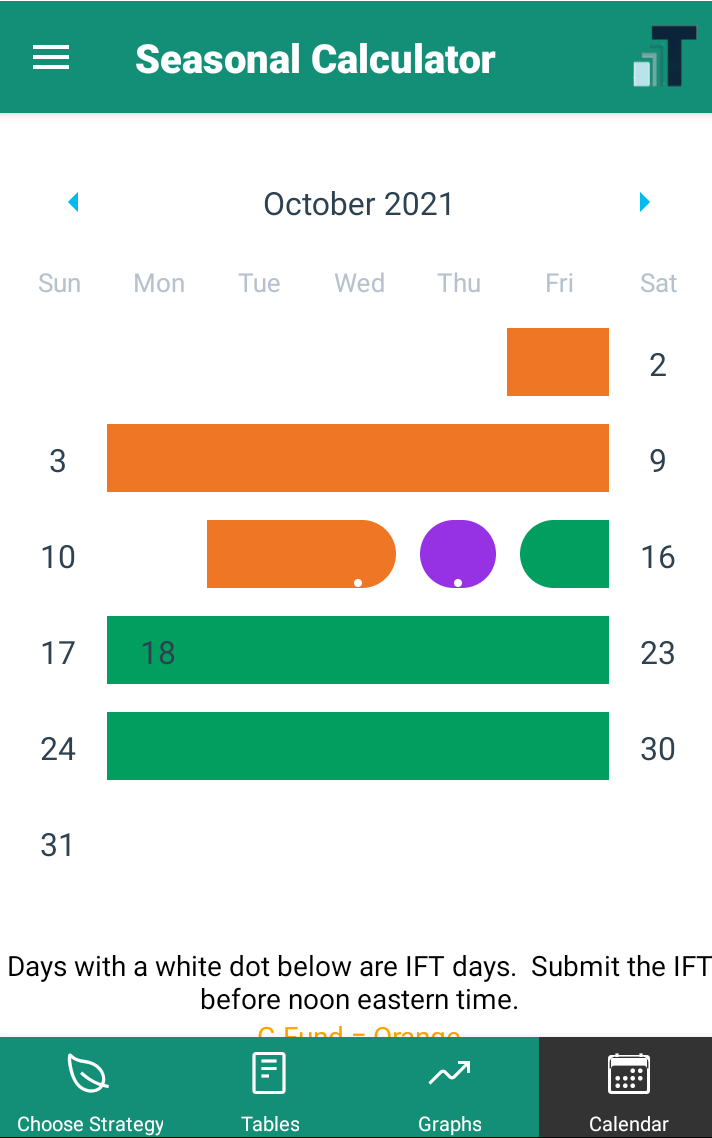The height and width of the screenshot is (1138, 712).
Task: Select the white dot under October 13
Action: point(358,581)
